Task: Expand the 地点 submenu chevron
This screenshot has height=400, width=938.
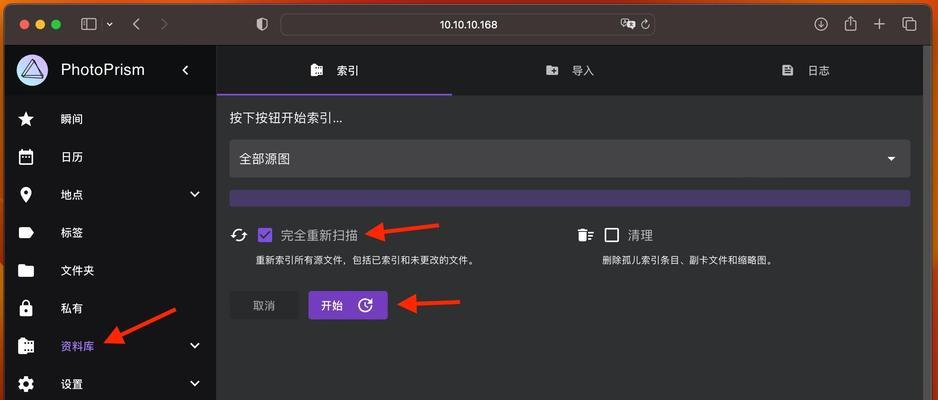Action: [194, 194]
